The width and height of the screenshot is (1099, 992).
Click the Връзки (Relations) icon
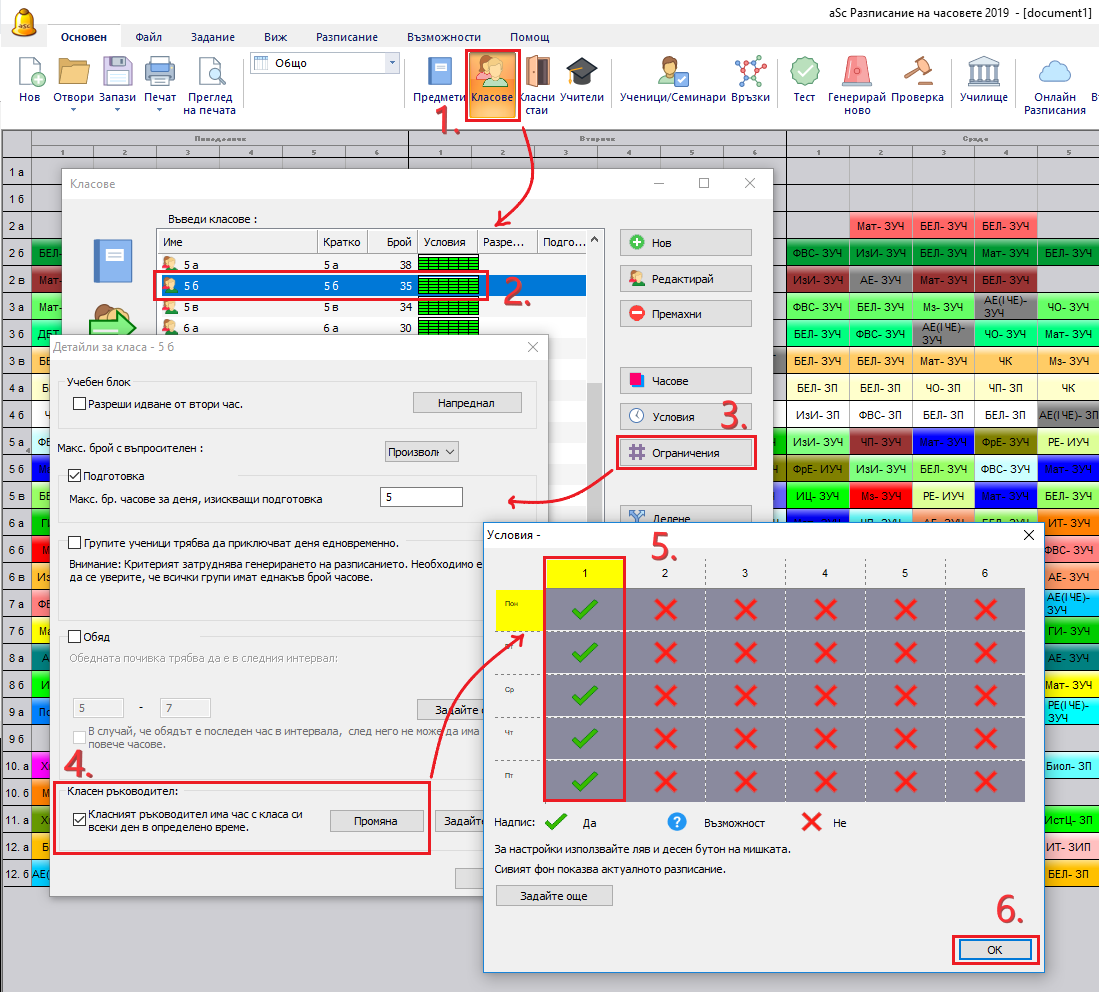[x=750, y=78]
